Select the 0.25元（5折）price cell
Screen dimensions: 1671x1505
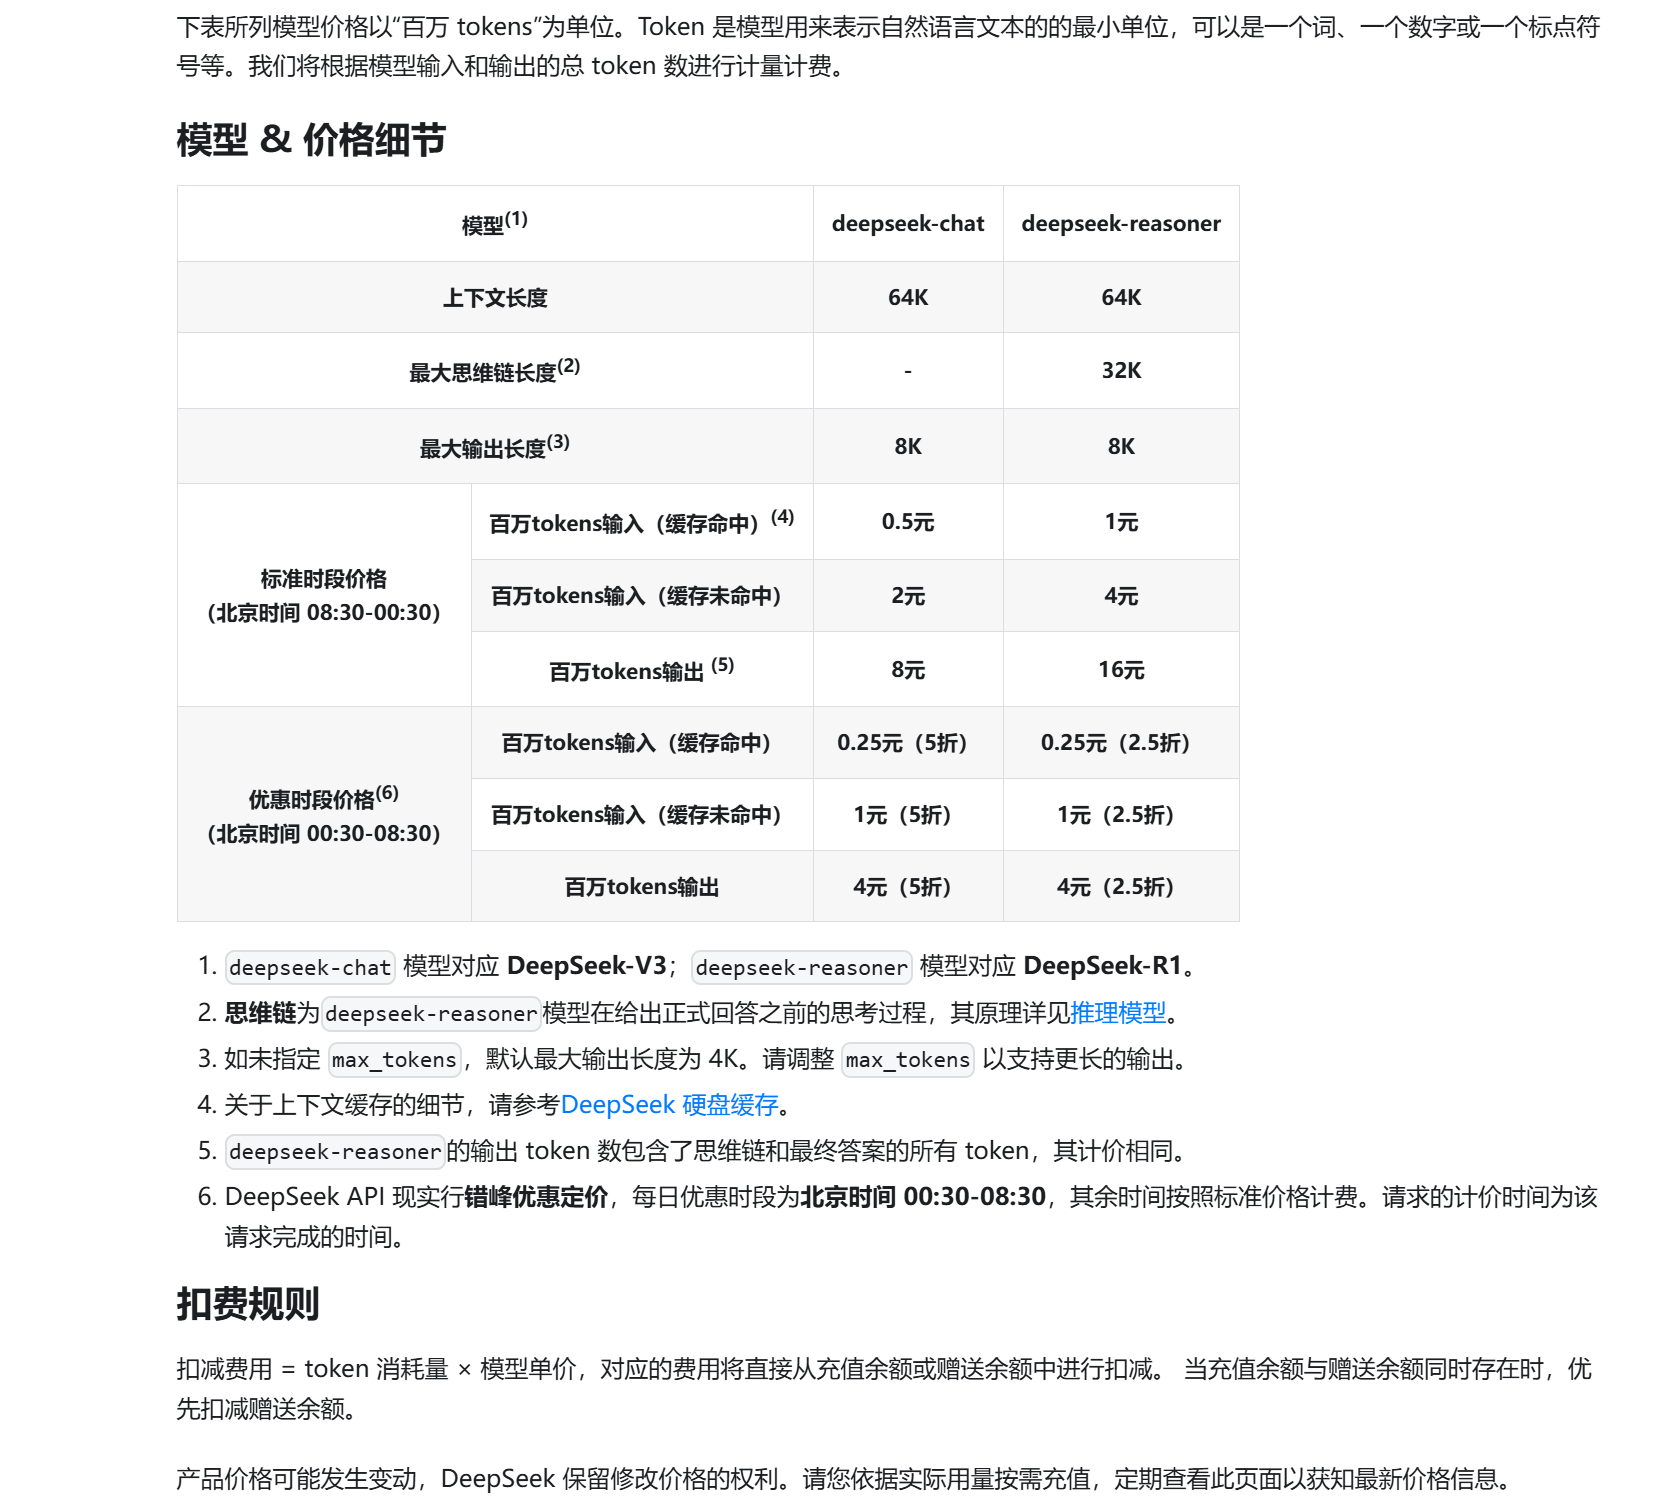coord(908,743)
